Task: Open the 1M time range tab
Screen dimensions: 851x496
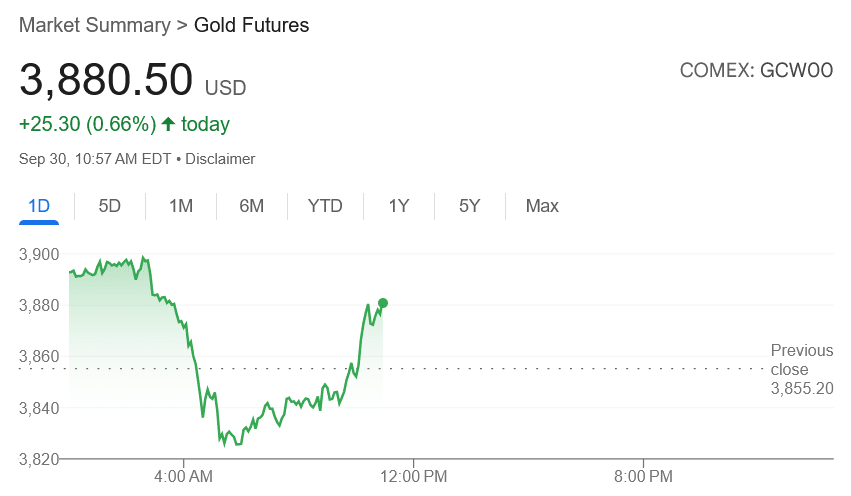Action: tap(181, 206)
